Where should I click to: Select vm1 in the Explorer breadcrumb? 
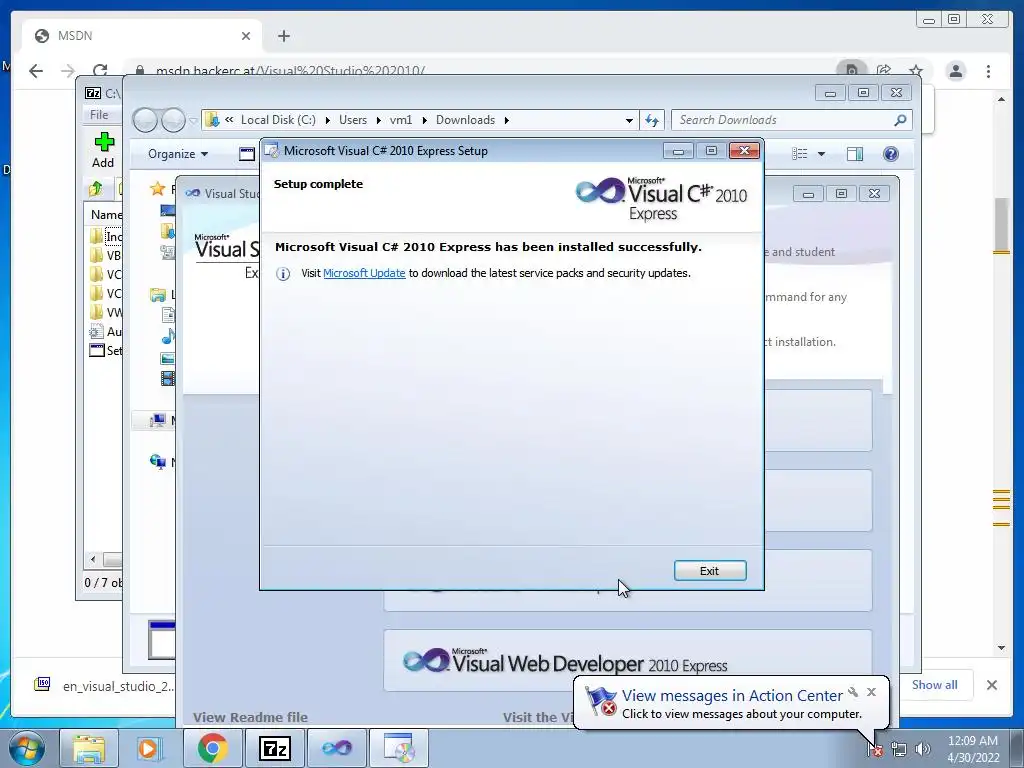(x=401, y=120)
